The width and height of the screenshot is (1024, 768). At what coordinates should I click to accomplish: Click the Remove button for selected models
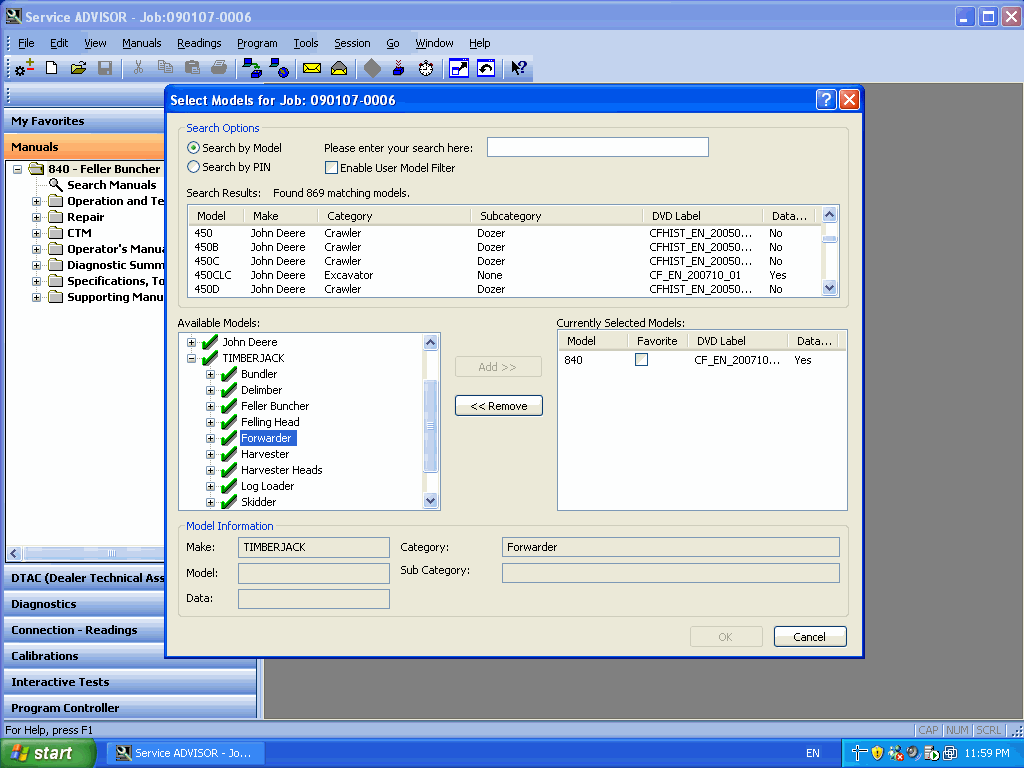point(498,405)
